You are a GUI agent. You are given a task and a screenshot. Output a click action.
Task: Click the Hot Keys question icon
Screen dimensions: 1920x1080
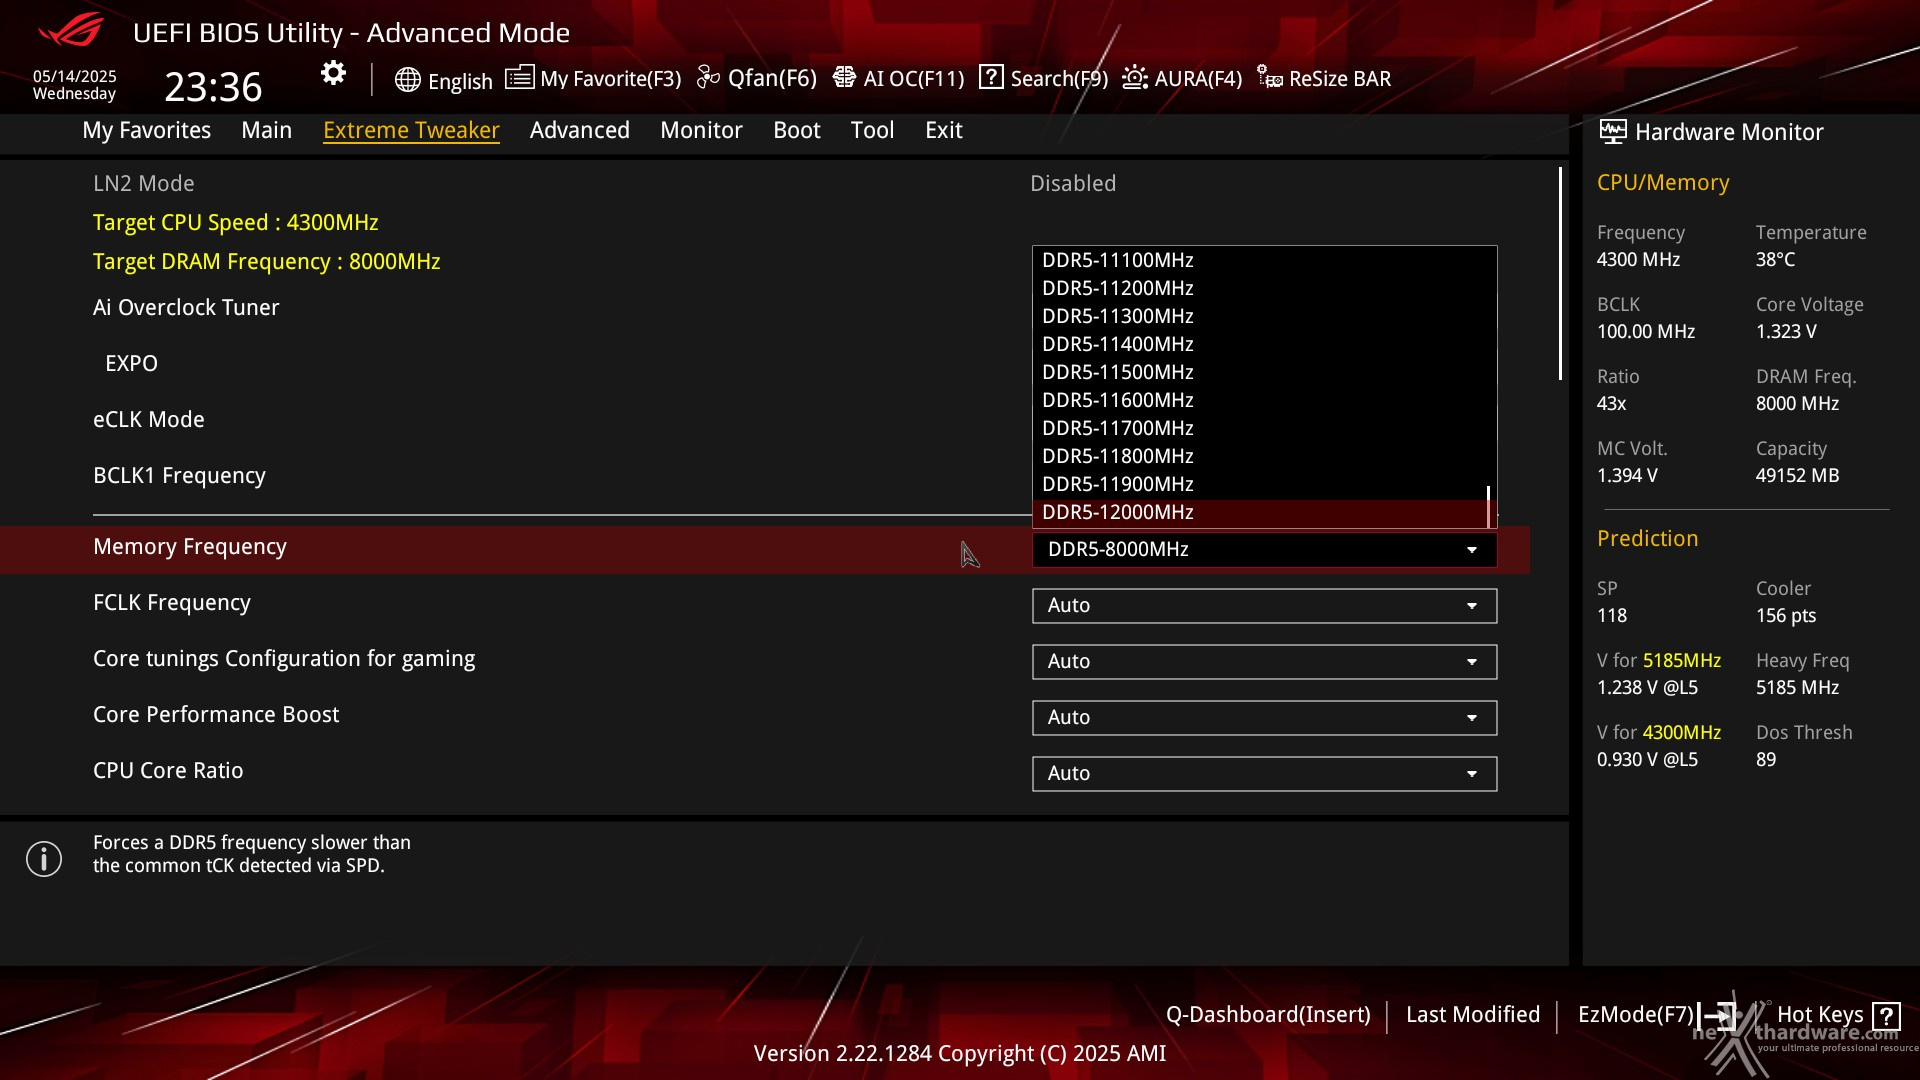tap(1886, 1016)
